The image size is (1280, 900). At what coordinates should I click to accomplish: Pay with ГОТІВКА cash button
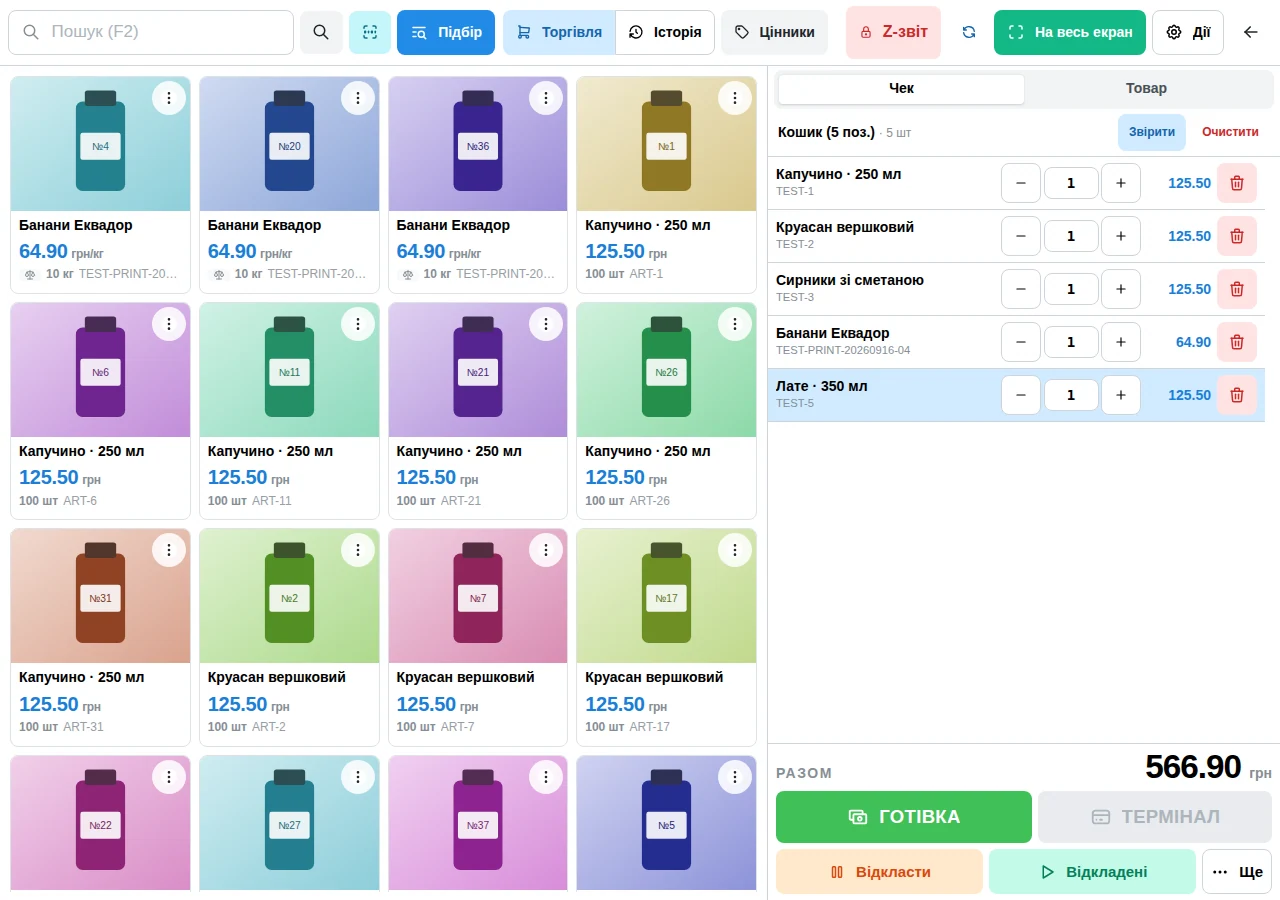904,817
